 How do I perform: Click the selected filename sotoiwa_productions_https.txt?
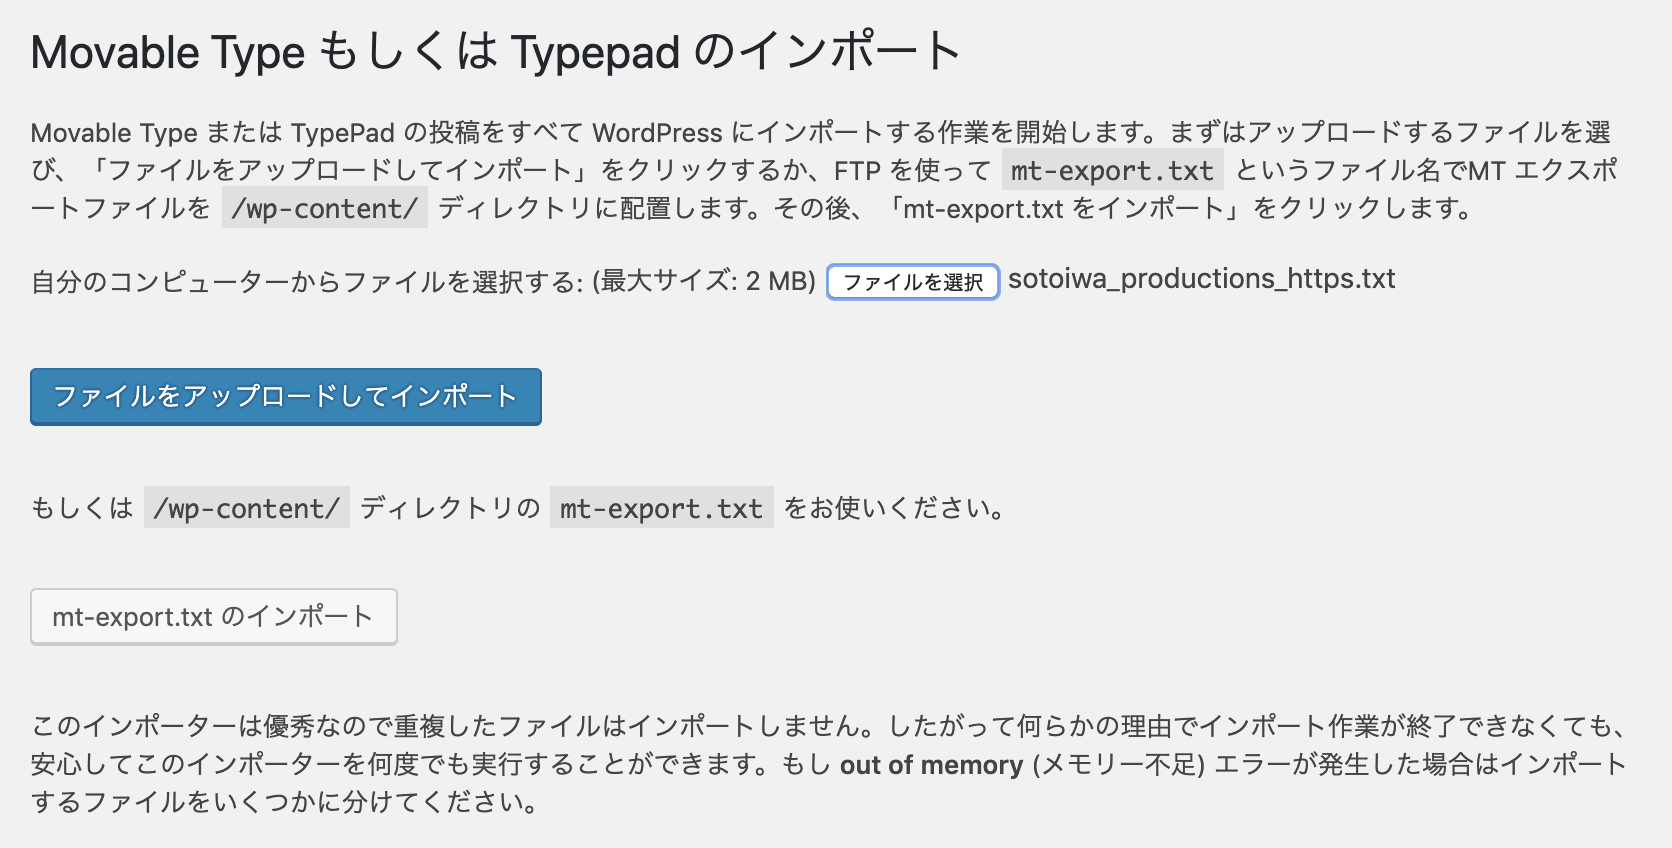pyautogui.click(x=1201, y=279)
